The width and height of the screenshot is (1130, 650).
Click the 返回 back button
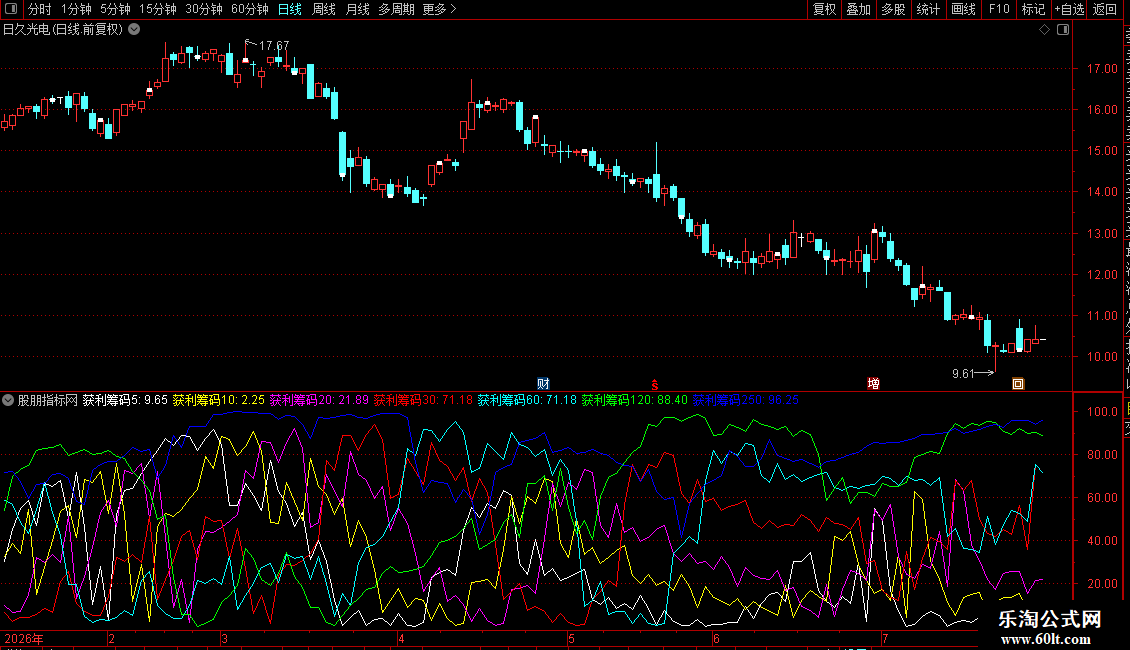(x=1105, y=9)
